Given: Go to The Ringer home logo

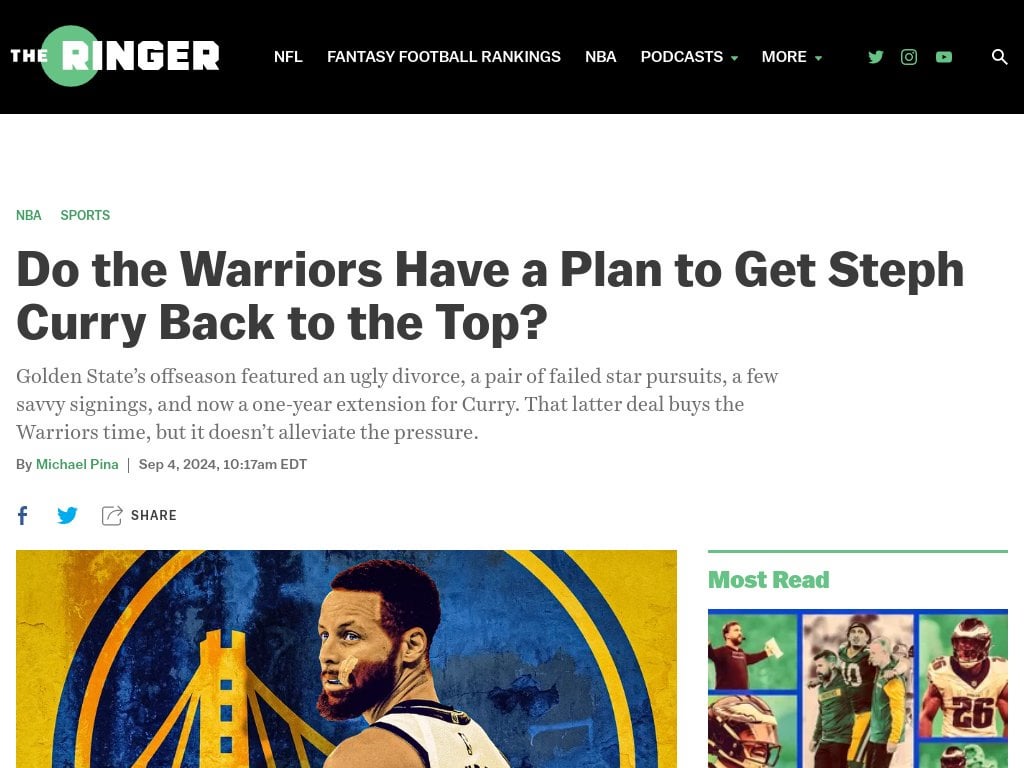Looking at the screenshot, I should coord(115,56).
